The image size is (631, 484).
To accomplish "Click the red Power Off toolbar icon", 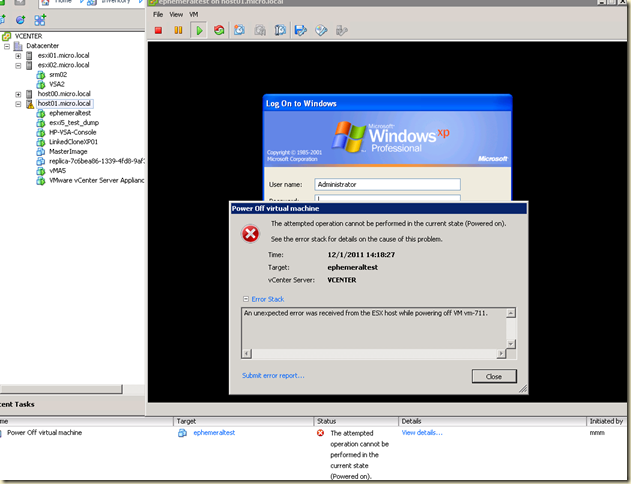I will [x=158, y=30].
